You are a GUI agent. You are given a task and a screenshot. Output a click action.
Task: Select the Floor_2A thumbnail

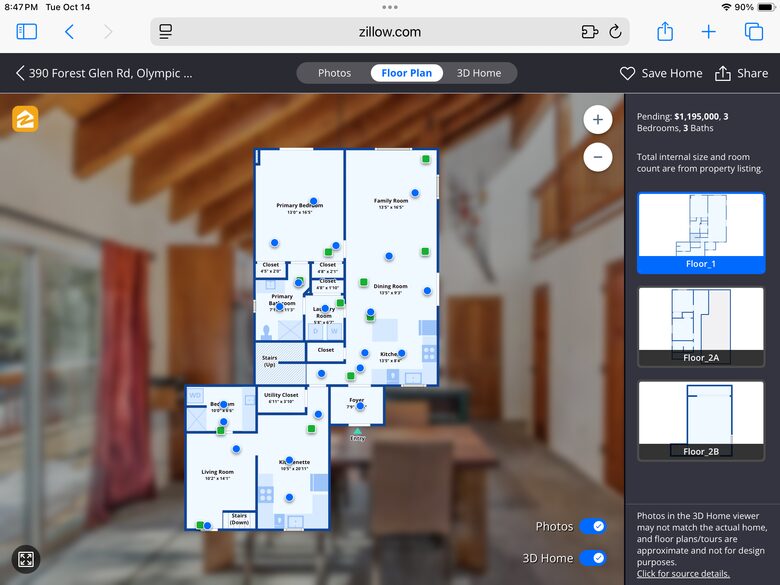(700, 326)
